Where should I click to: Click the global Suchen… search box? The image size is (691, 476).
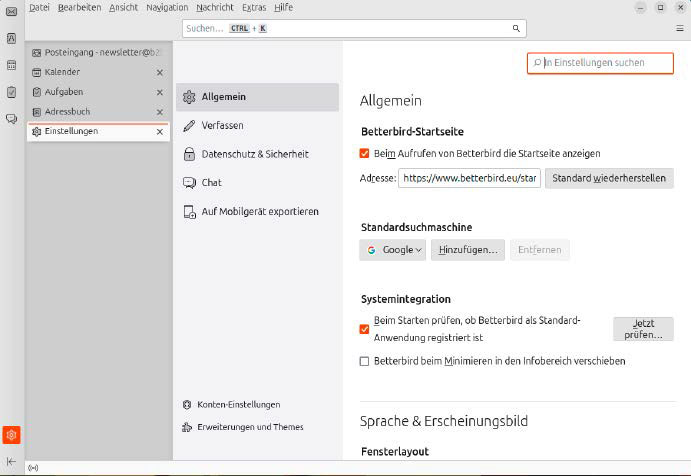coord(354,29)
